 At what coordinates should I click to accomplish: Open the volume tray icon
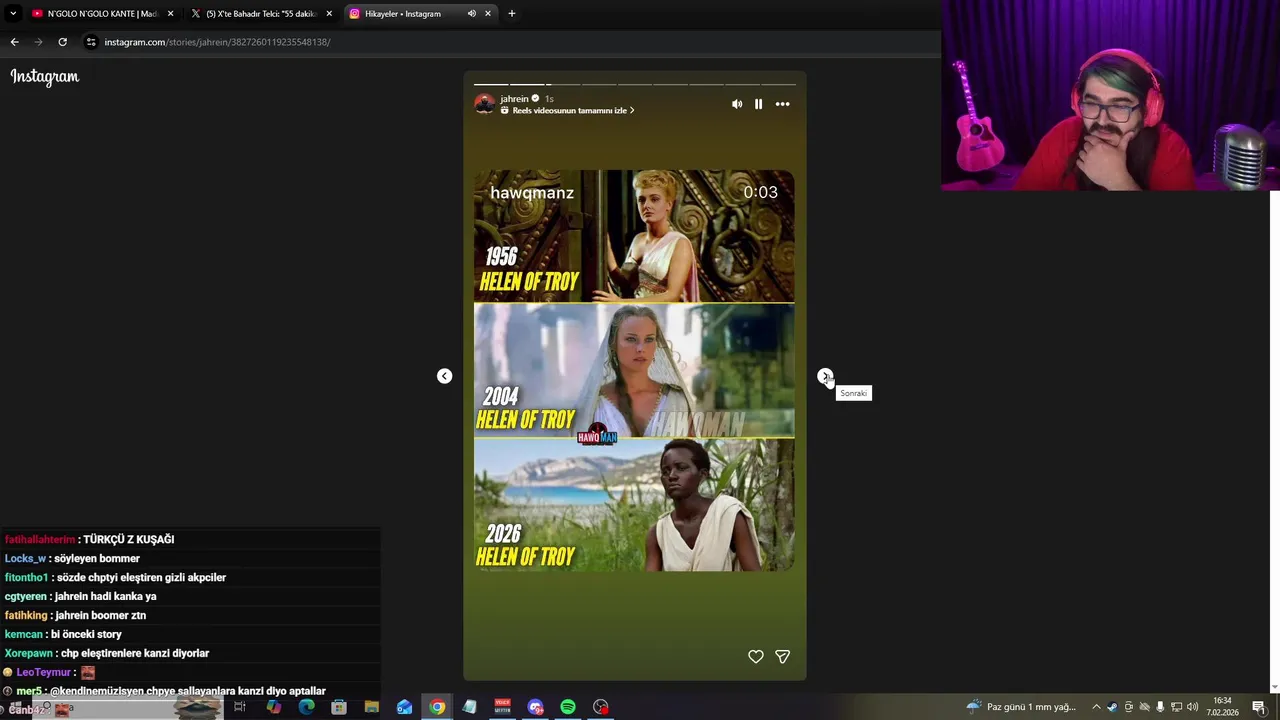[1192, 707]
